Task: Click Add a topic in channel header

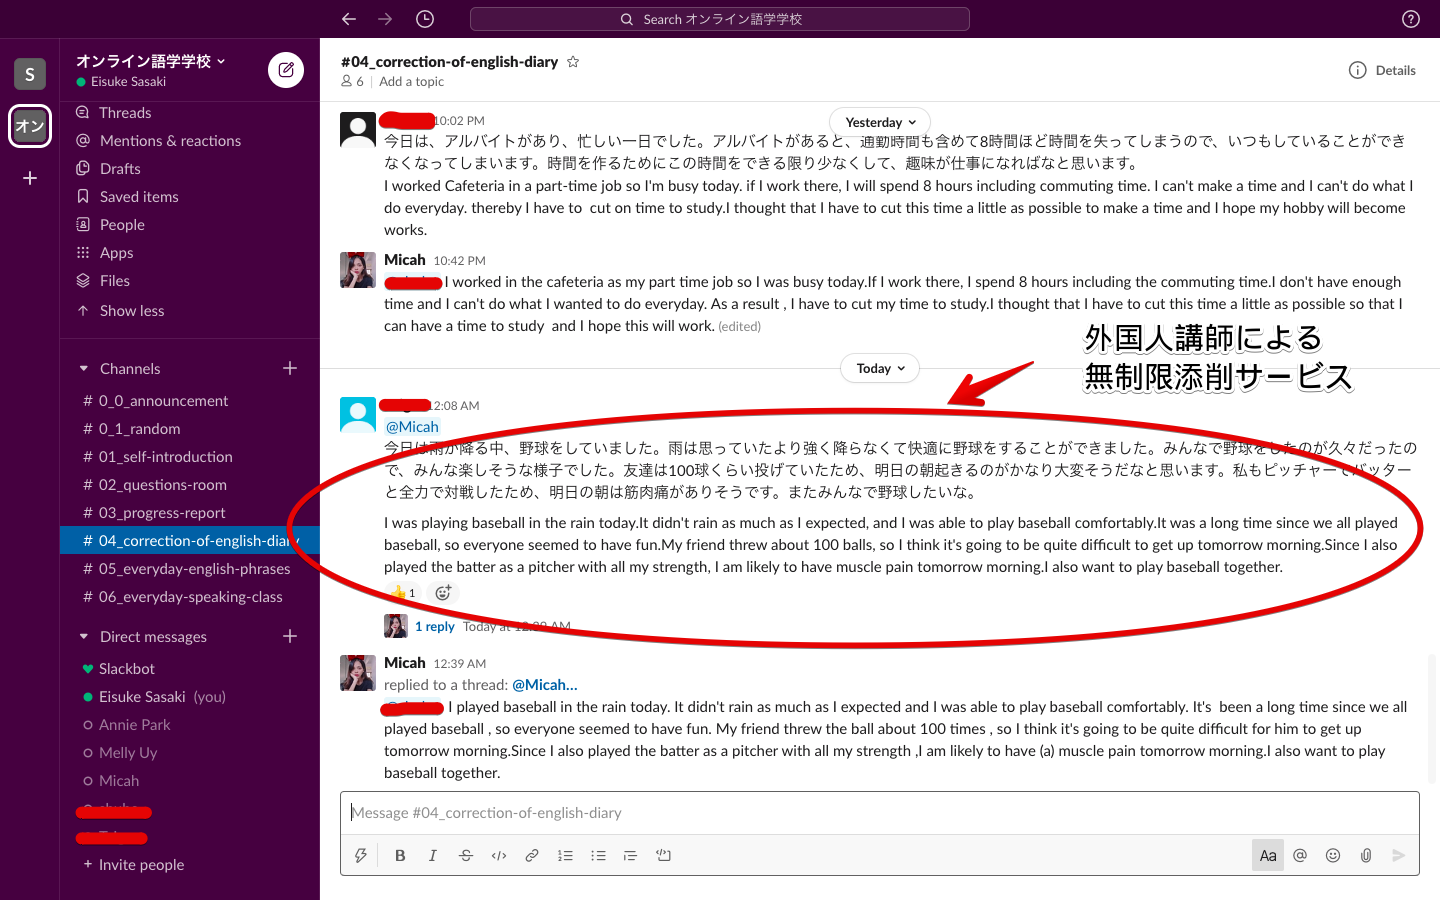Action: point(411,82)
